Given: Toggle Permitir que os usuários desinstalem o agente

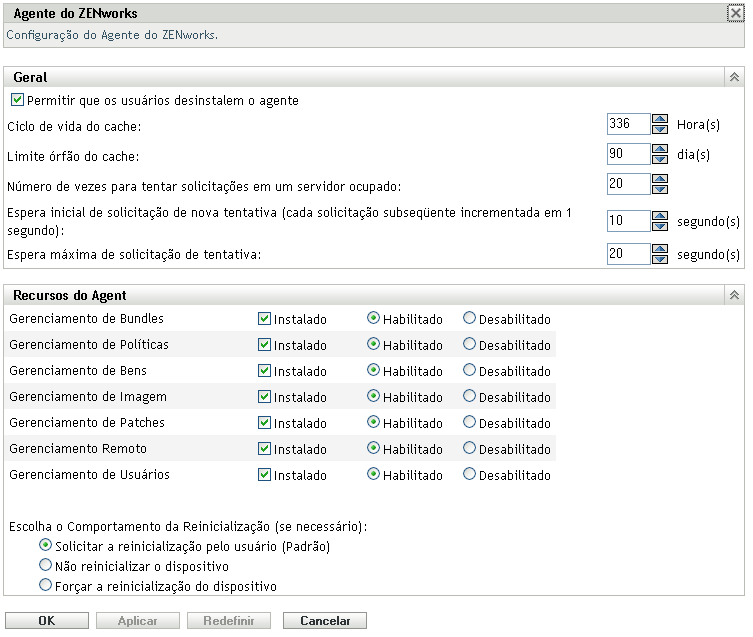Looking at the screenshot, I should pos(17,100).
